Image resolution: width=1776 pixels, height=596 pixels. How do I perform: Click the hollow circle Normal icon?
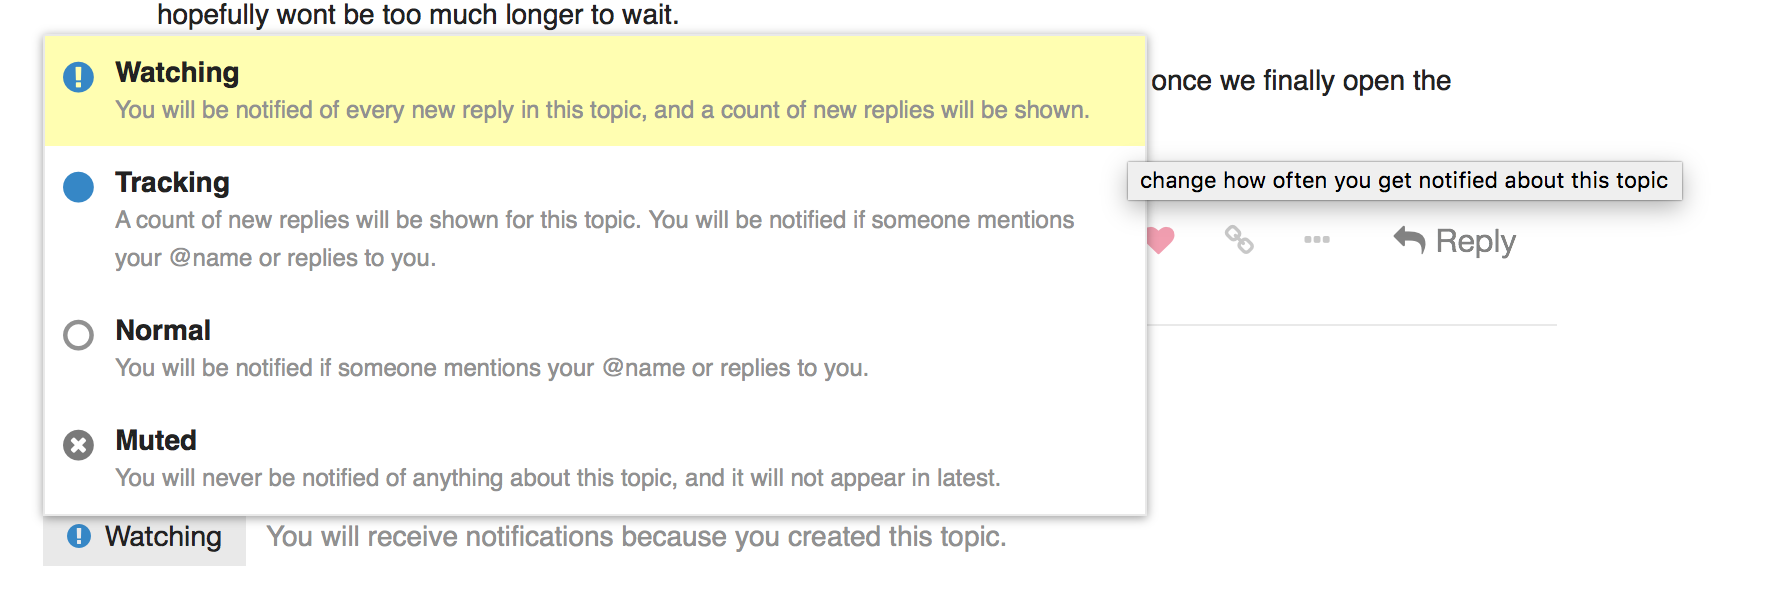[78, 335]
